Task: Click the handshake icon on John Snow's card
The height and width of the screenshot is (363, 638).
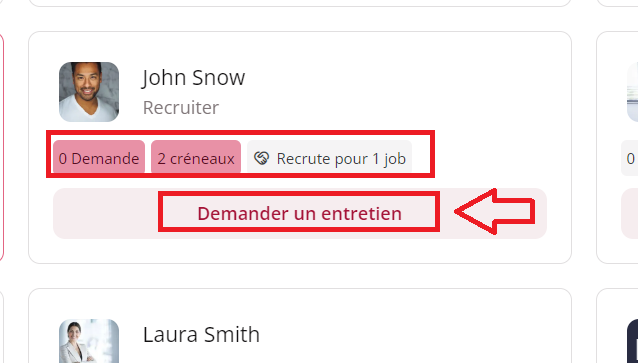Action: 261,158
